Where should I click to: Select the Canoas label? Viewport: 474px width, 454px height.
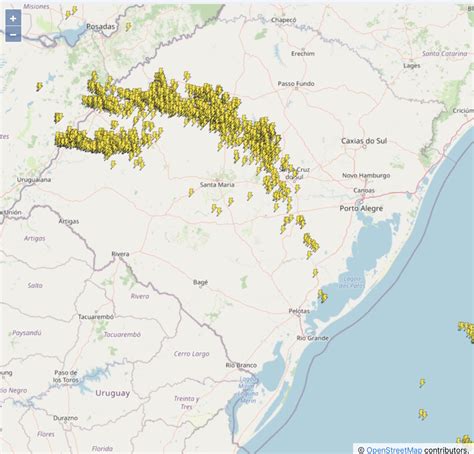click(x=364, y=190)
